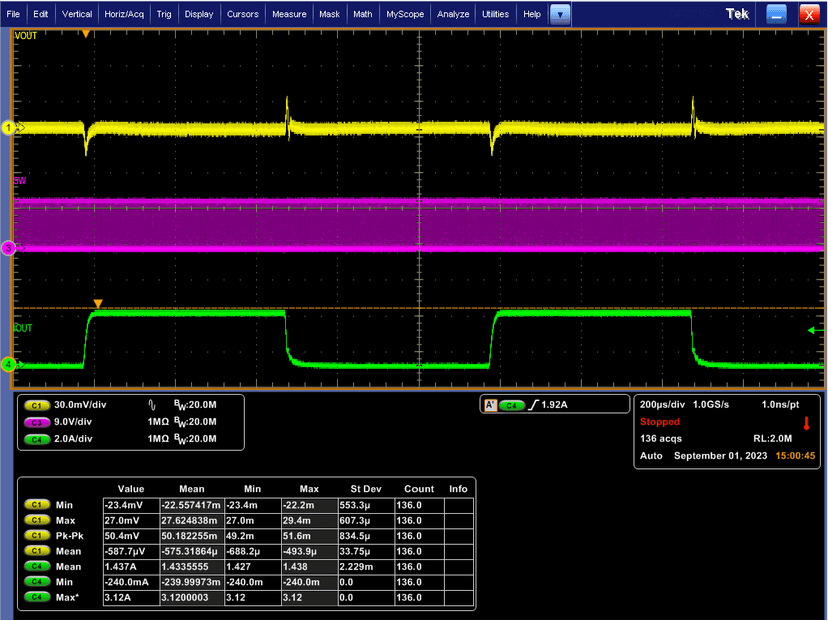
Task: Expand the menu bar dropdown arrow button
Action: [x=561, y=14]
